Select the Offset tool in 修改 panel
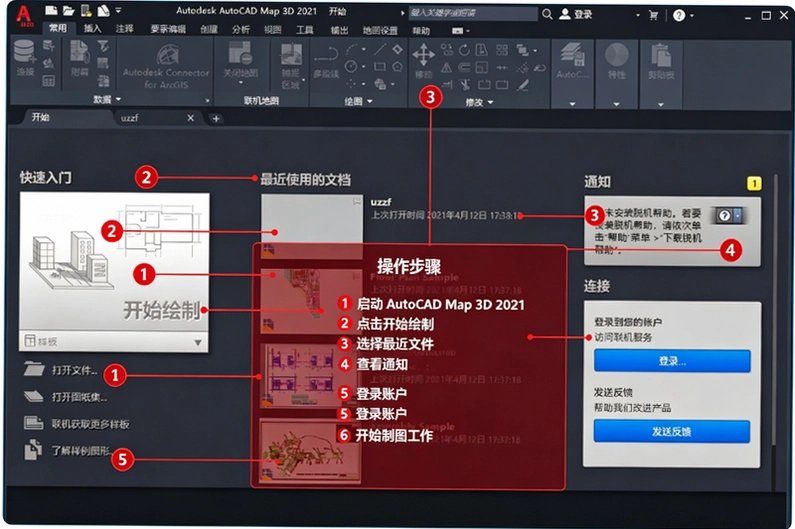The width and height of the screenshot is (795, 529). pos(464,67)
